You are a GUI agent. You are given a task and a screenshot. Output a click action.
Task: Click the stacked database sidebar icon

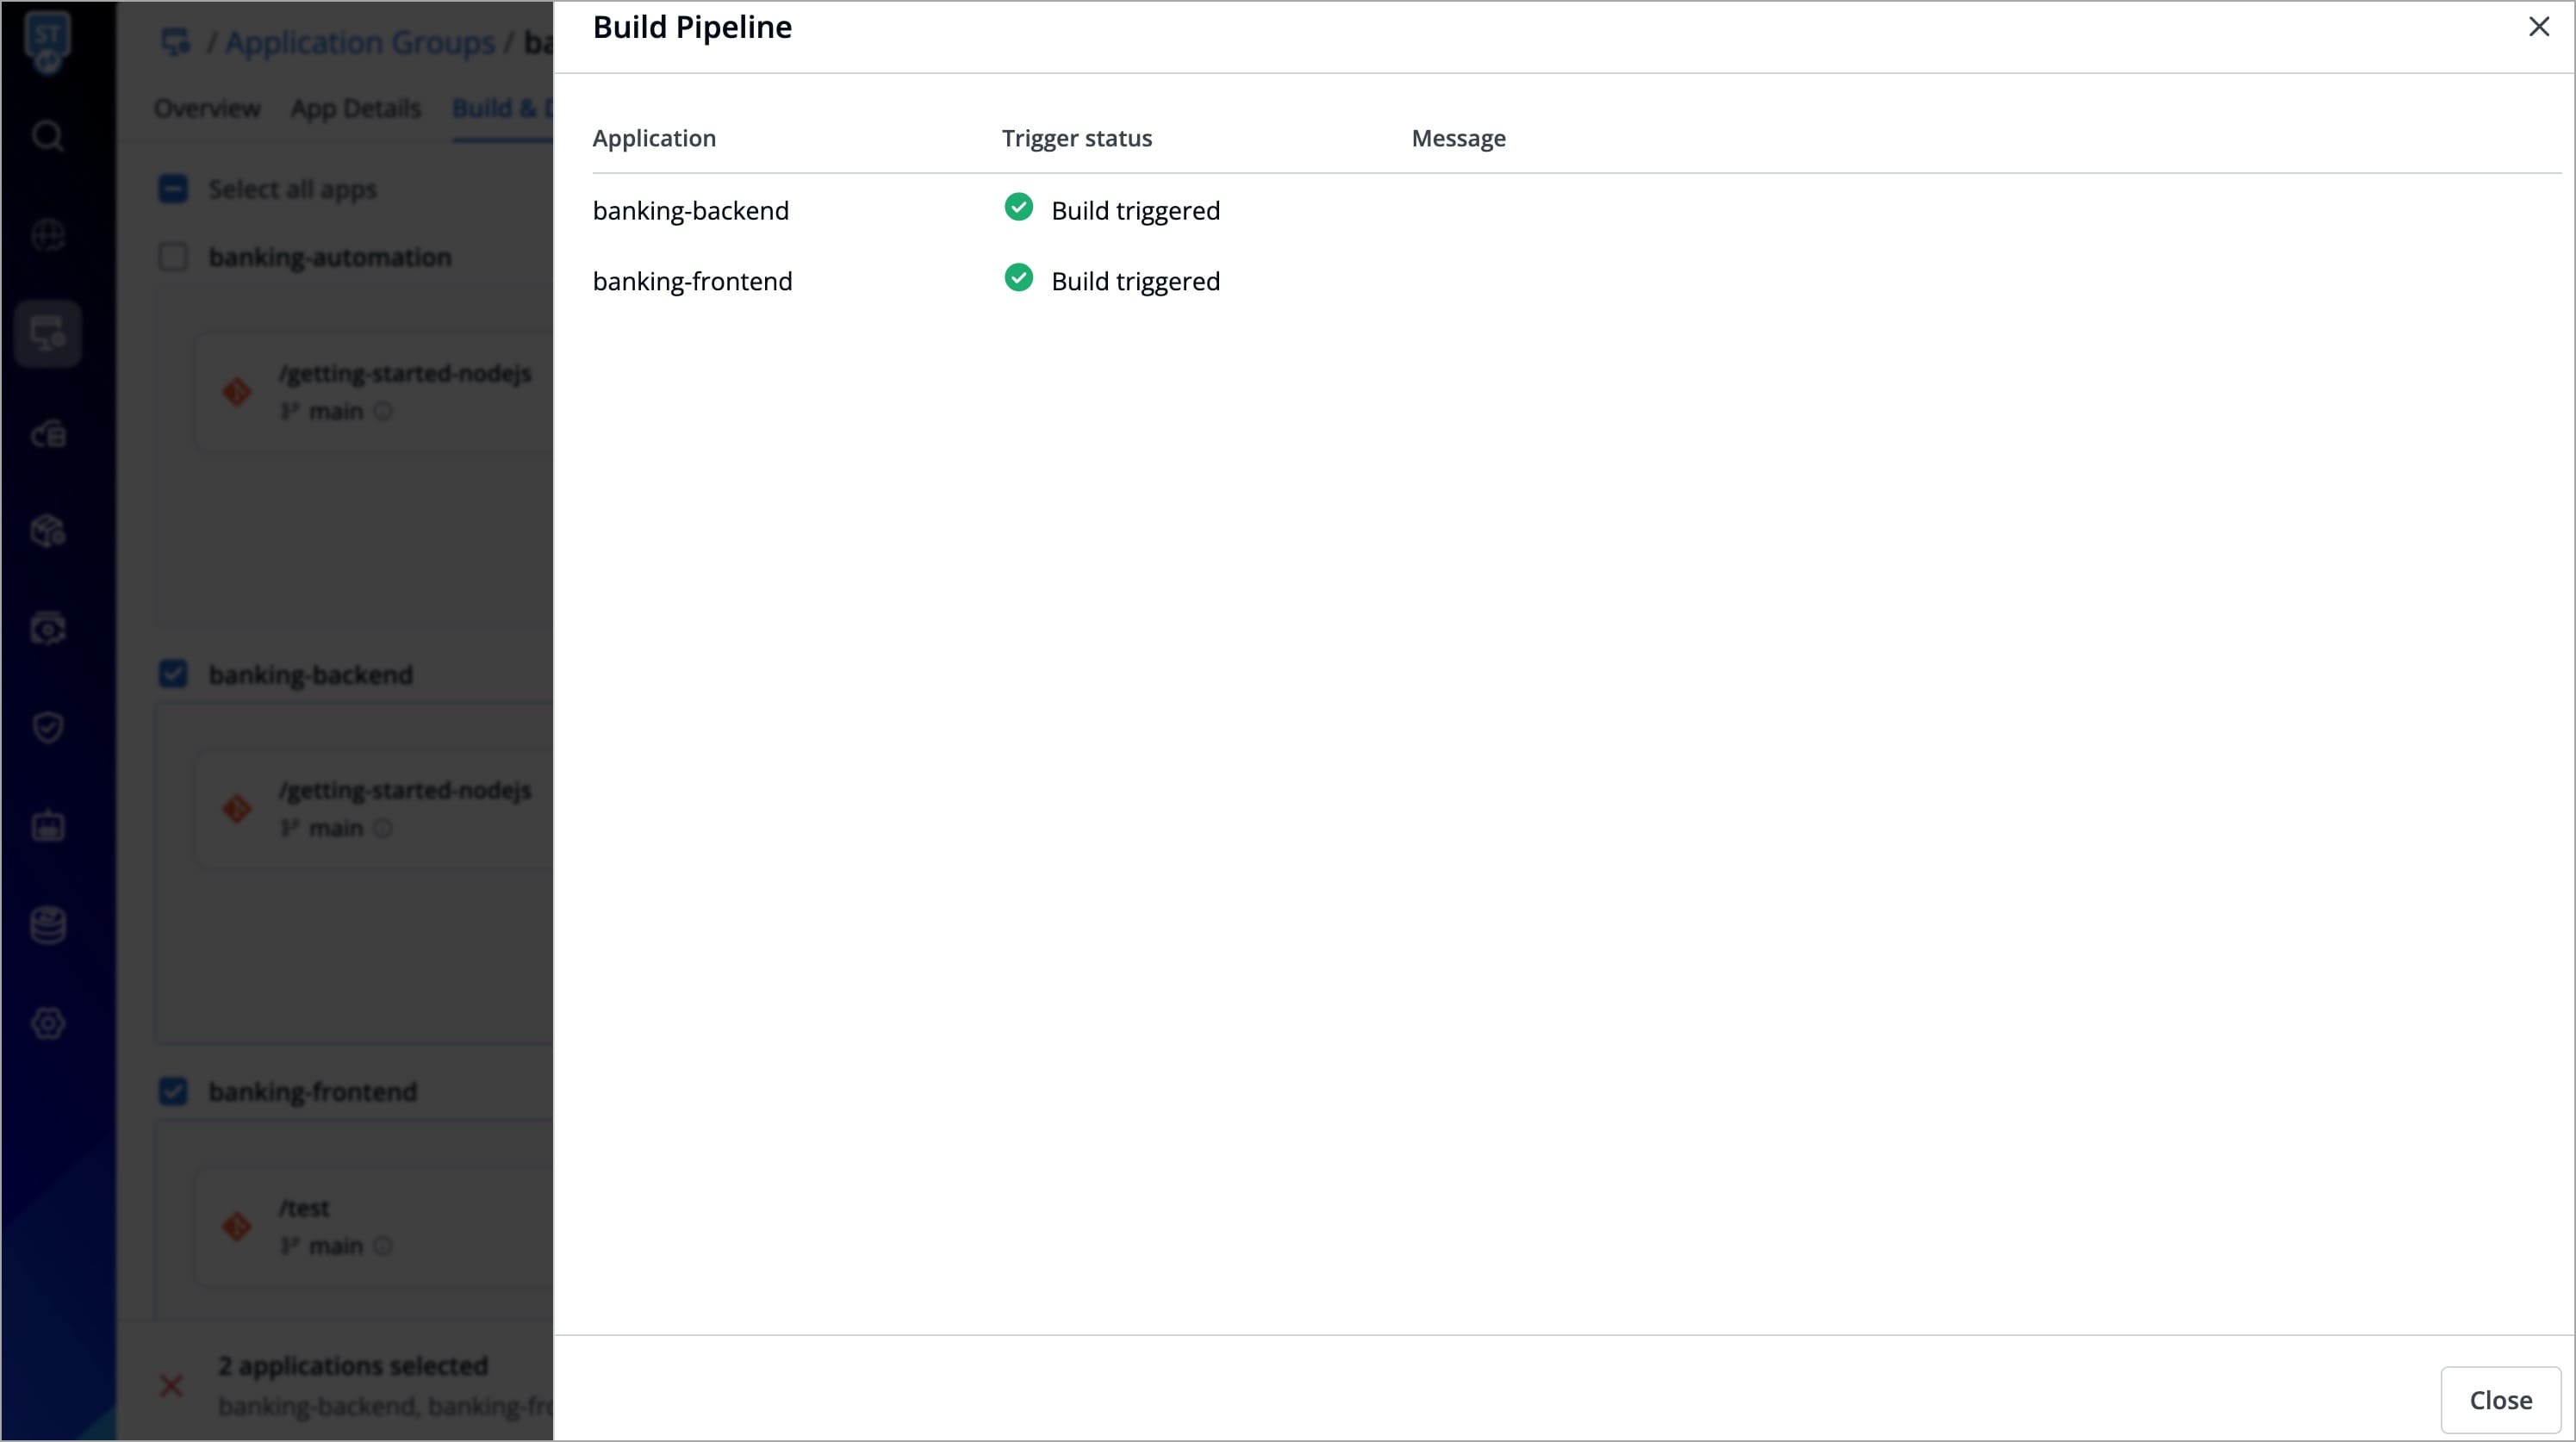[x=47, y=925]
